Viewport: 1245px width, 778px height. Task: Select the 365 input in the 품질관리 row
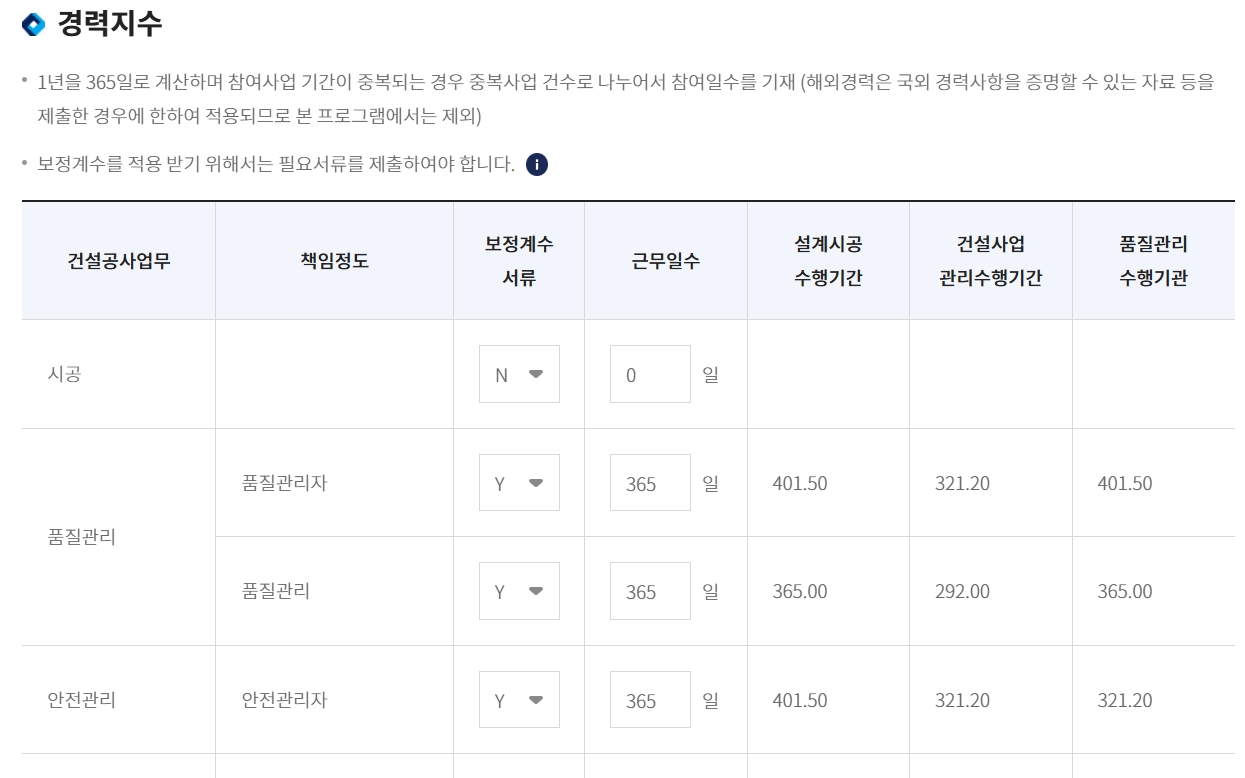(x=650, y=591)
